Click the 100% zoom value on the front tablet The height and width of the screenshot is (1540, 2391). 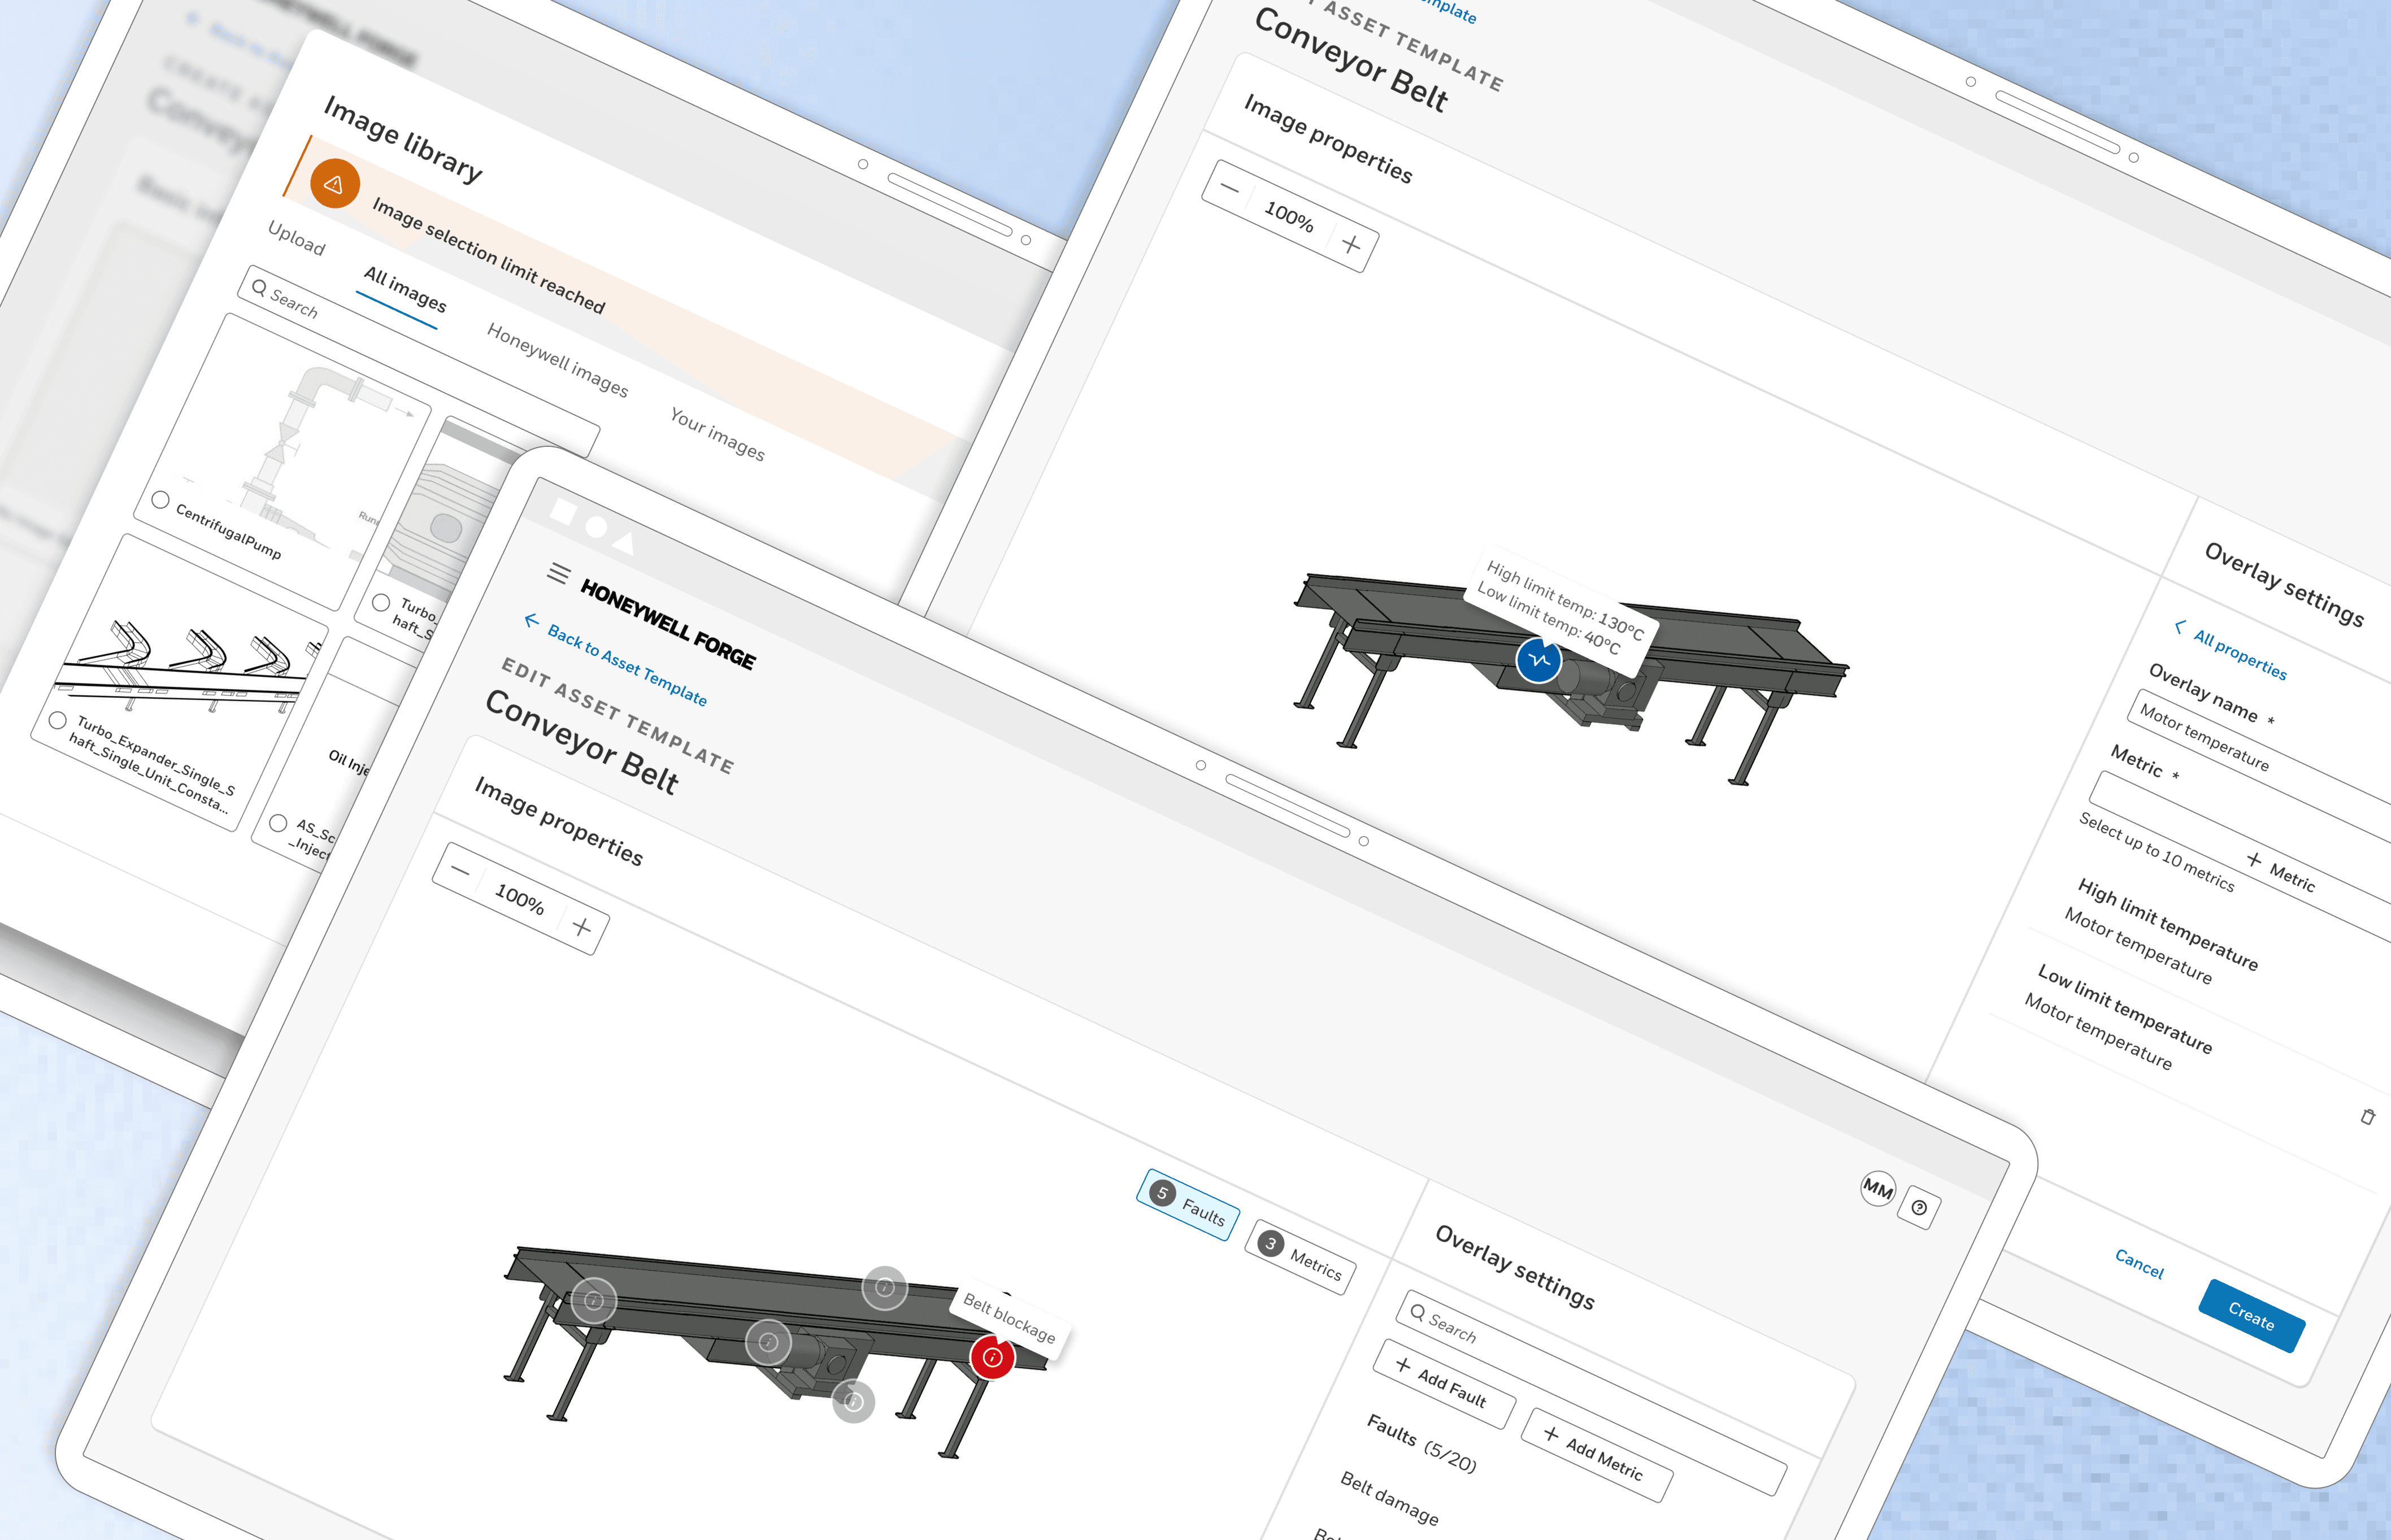pos(520,899)
